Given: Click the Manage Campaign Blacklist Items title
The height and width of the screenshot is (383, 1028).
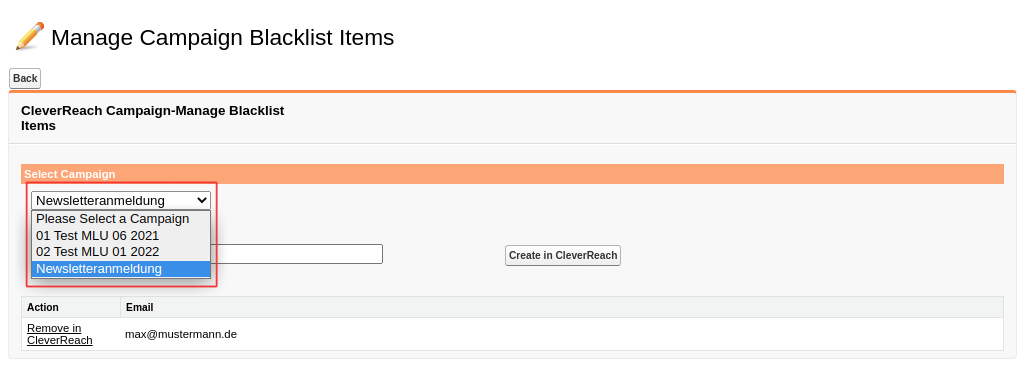Looking at the screenshot, I should pyautogui.click(x=223, y=37).
